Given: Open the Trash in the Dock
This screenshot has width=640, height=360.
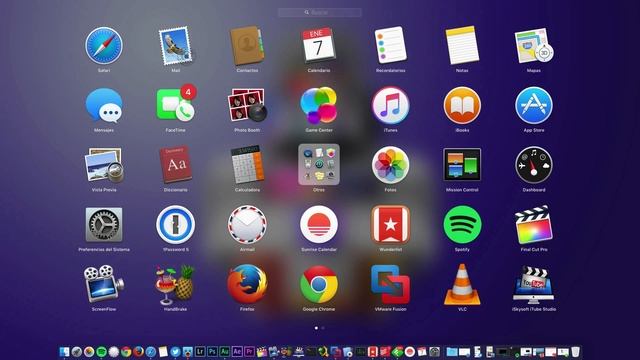Looking at the screenshot, I should click(x=575, y=351).
